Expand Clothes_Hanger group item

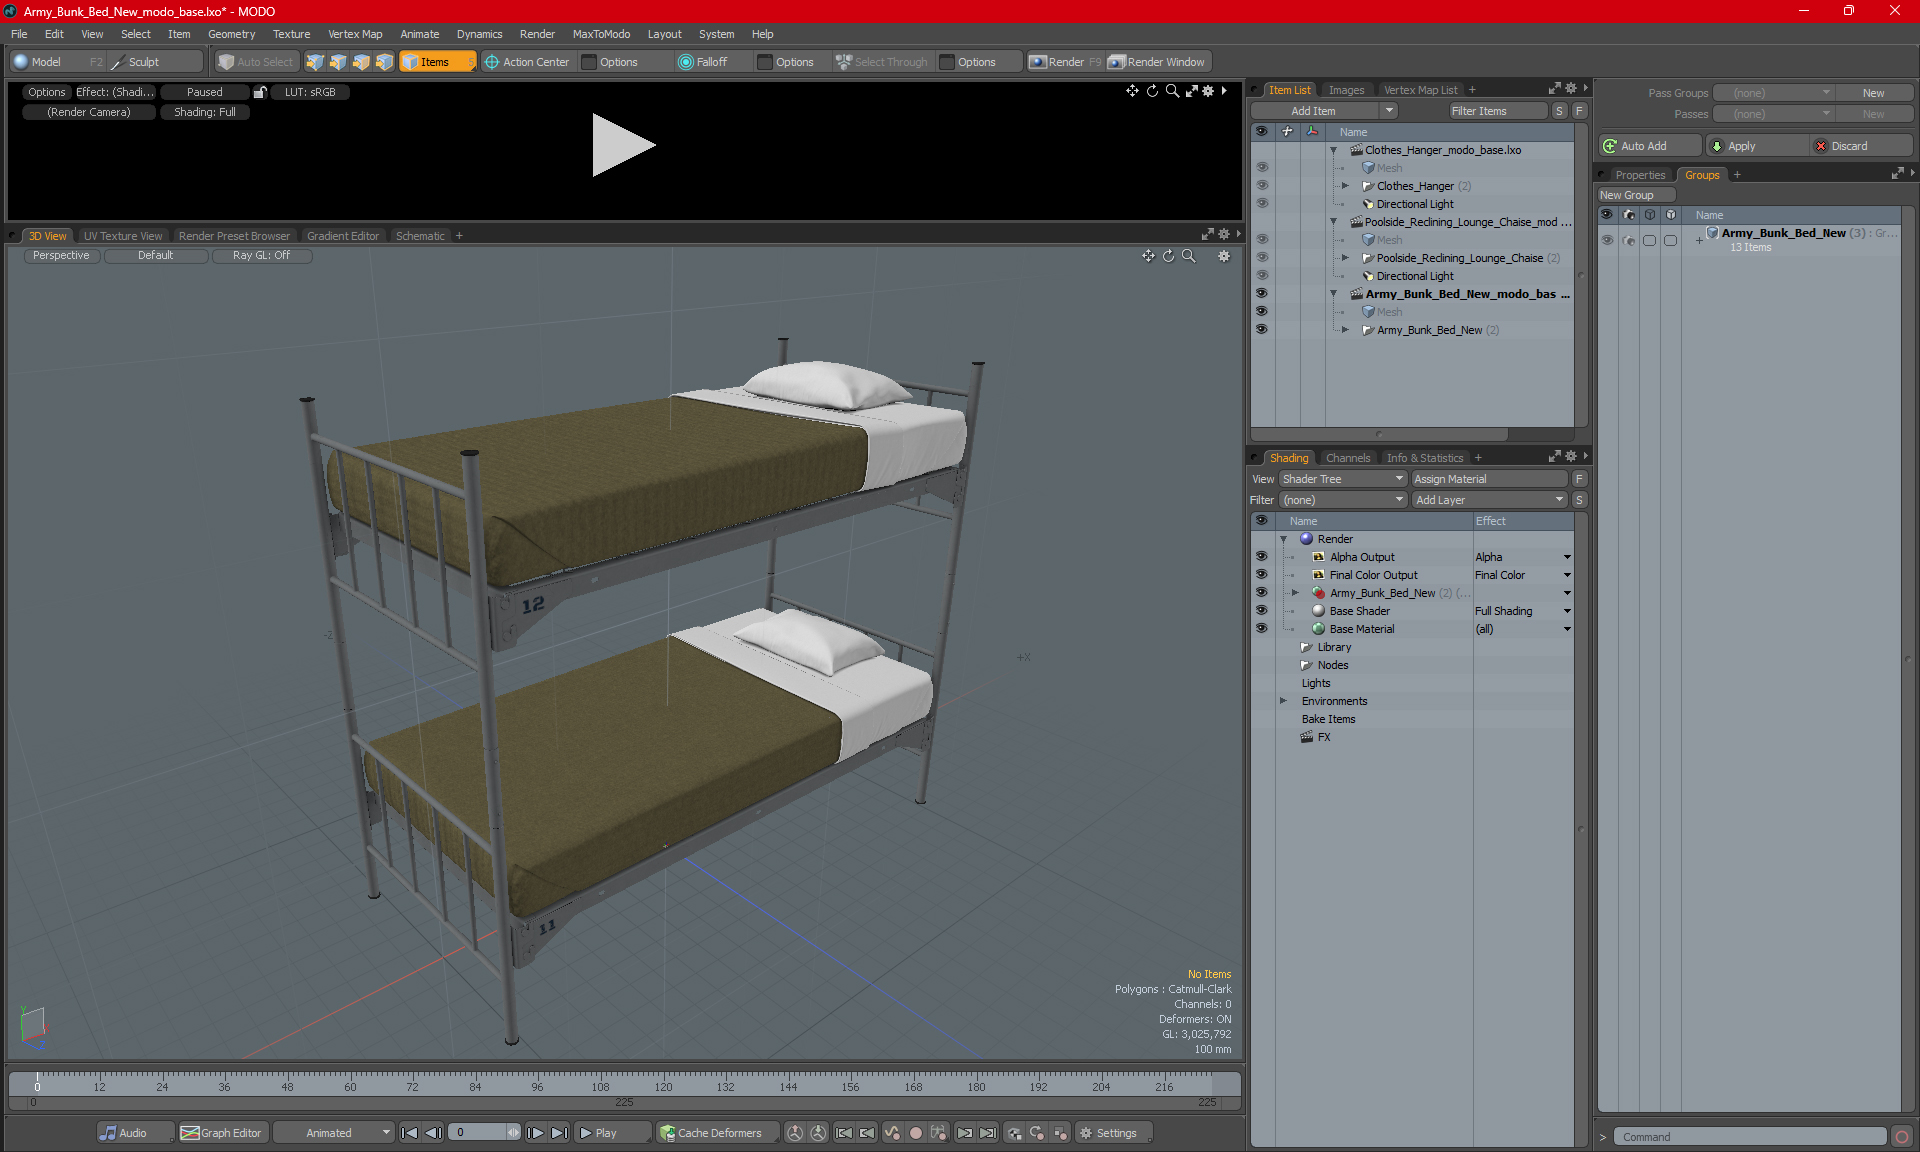coord(1345,186)
